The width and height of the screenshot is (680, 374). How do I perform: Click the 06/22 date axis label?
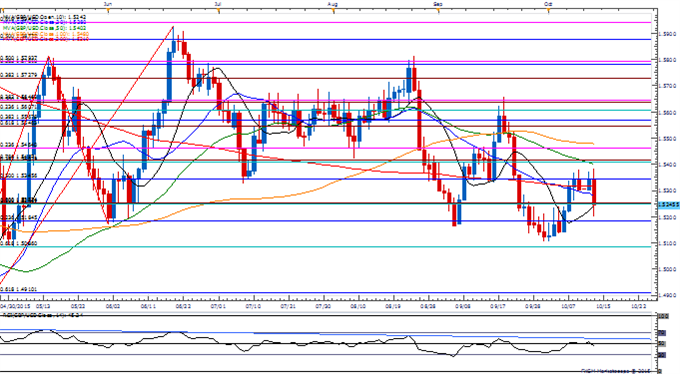tap(183, 306)
